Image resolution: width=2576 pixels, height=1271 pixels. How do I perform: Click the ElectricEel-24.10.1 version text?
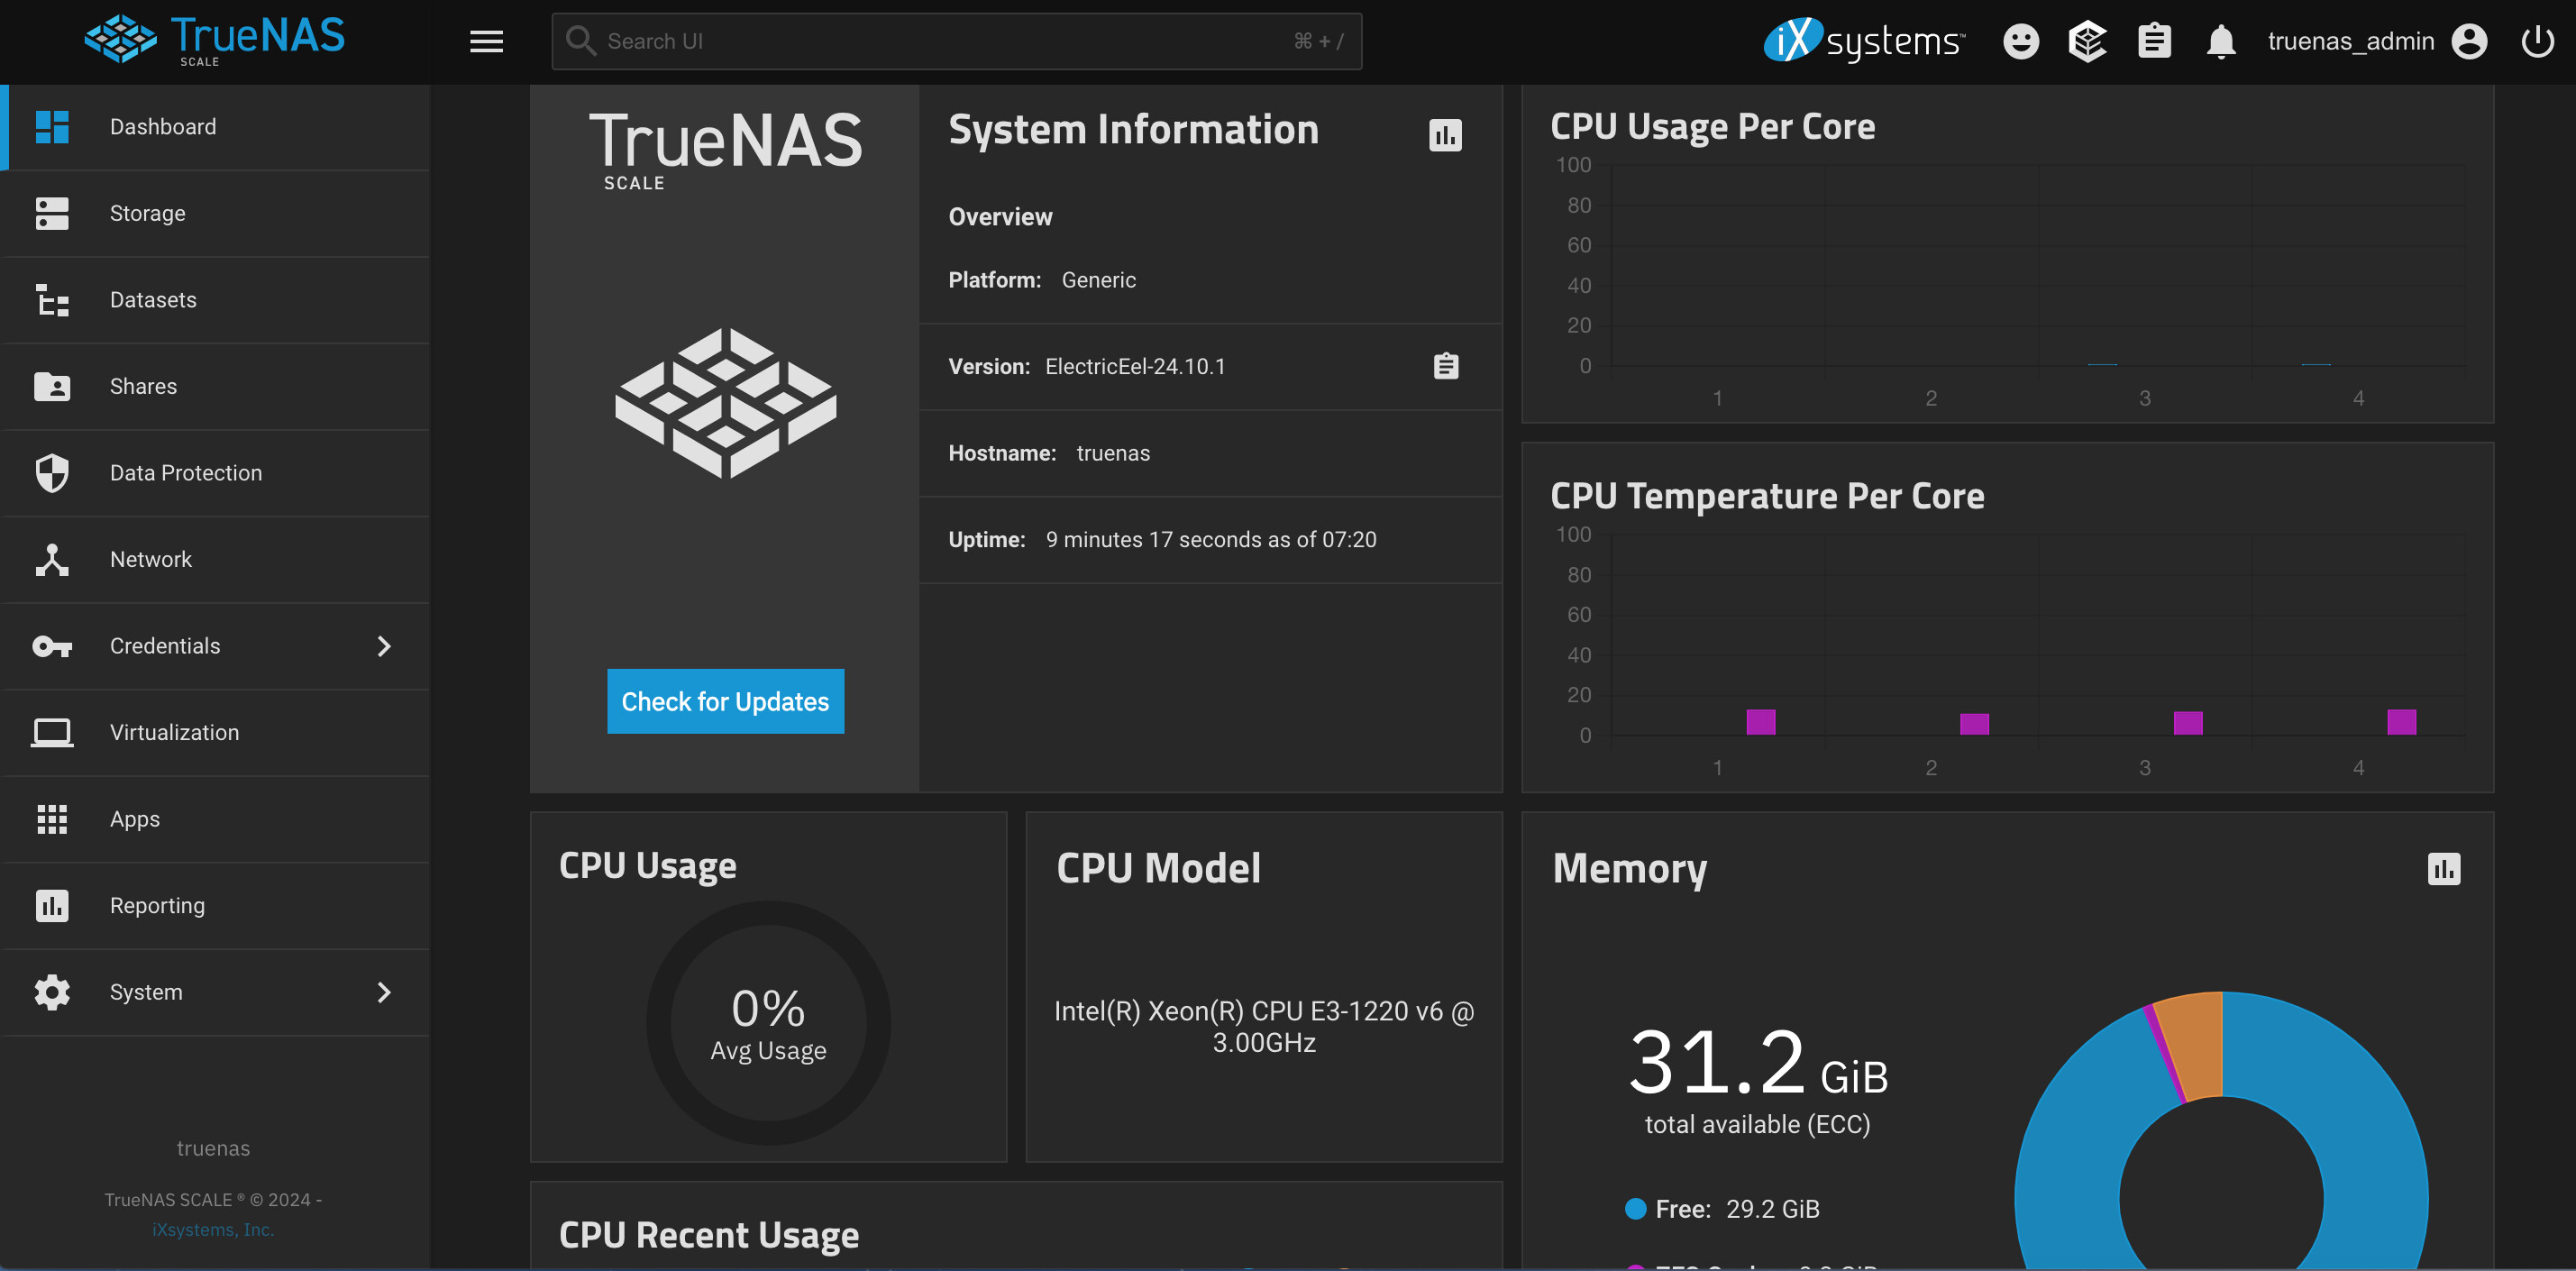1135,366
